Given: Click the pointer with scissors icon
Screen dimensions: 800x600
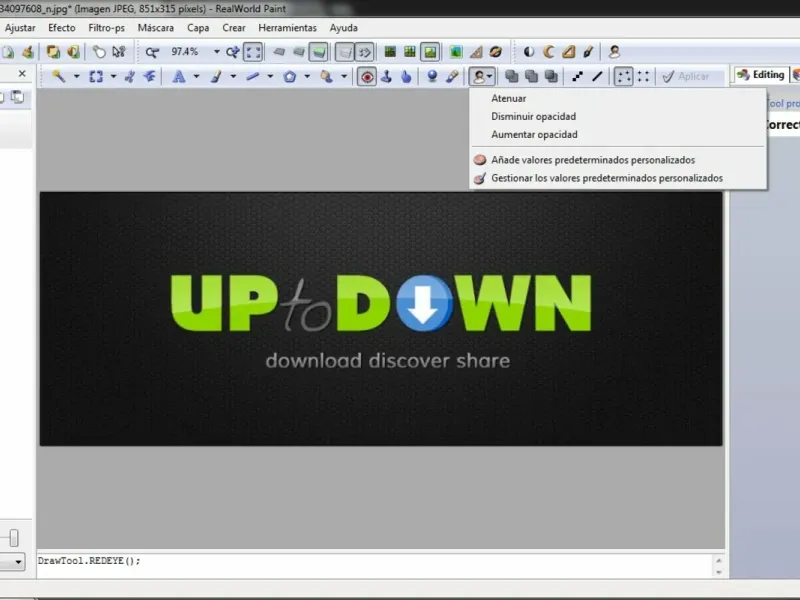Looking at the screenshot, I should [x=119, y=52].
